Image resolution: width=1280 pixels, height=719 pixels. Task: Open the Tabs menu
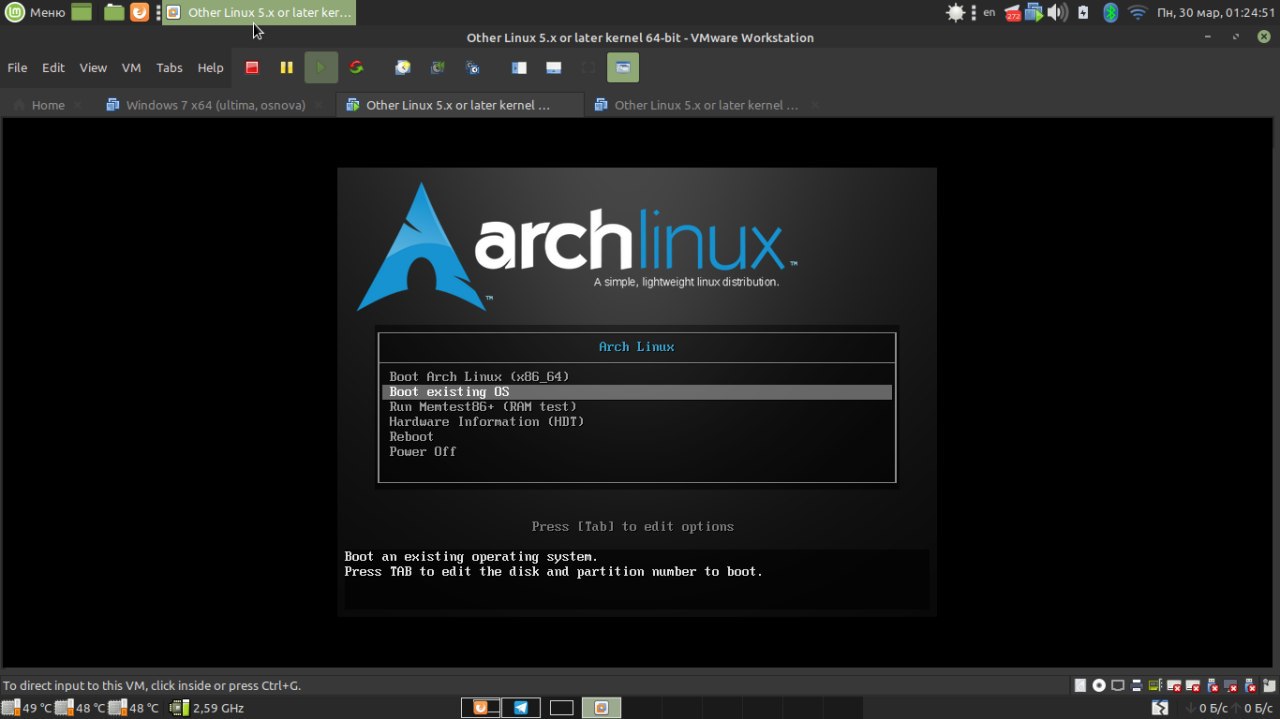(x=170, y=68)
